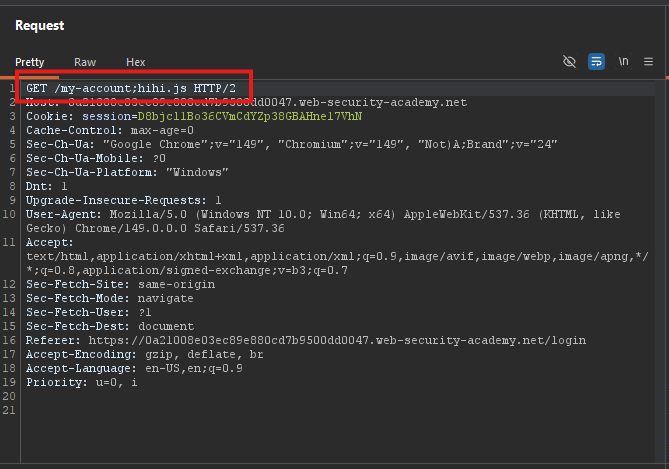Click the Sec-Ch-Ua-Platform "Windows" line
Image resolution: width=669 pixels, height=469 pixels.
pos(127,172)
